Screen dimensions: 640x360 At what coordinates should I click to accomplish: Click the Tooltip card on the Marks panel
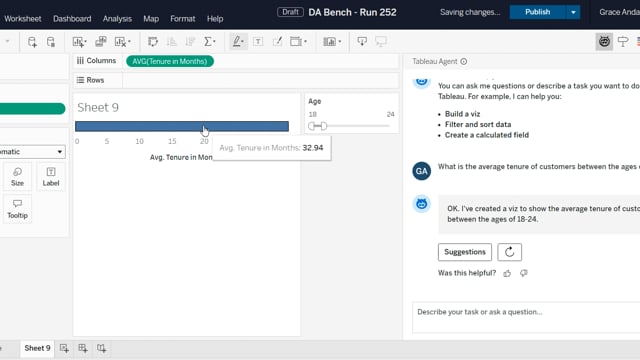pos(17,209)
